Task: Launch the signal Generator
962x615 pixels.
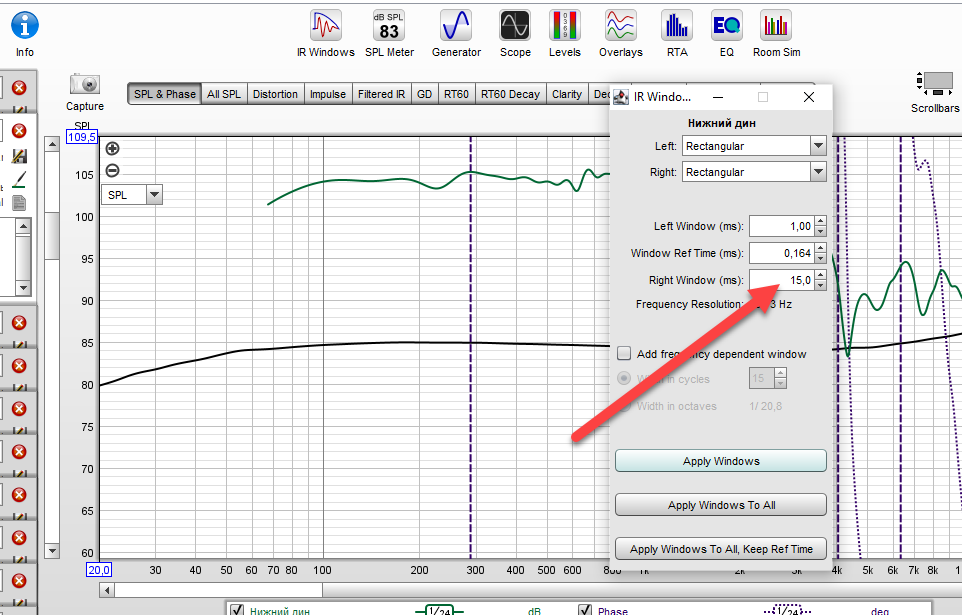Action: [456, 34]
